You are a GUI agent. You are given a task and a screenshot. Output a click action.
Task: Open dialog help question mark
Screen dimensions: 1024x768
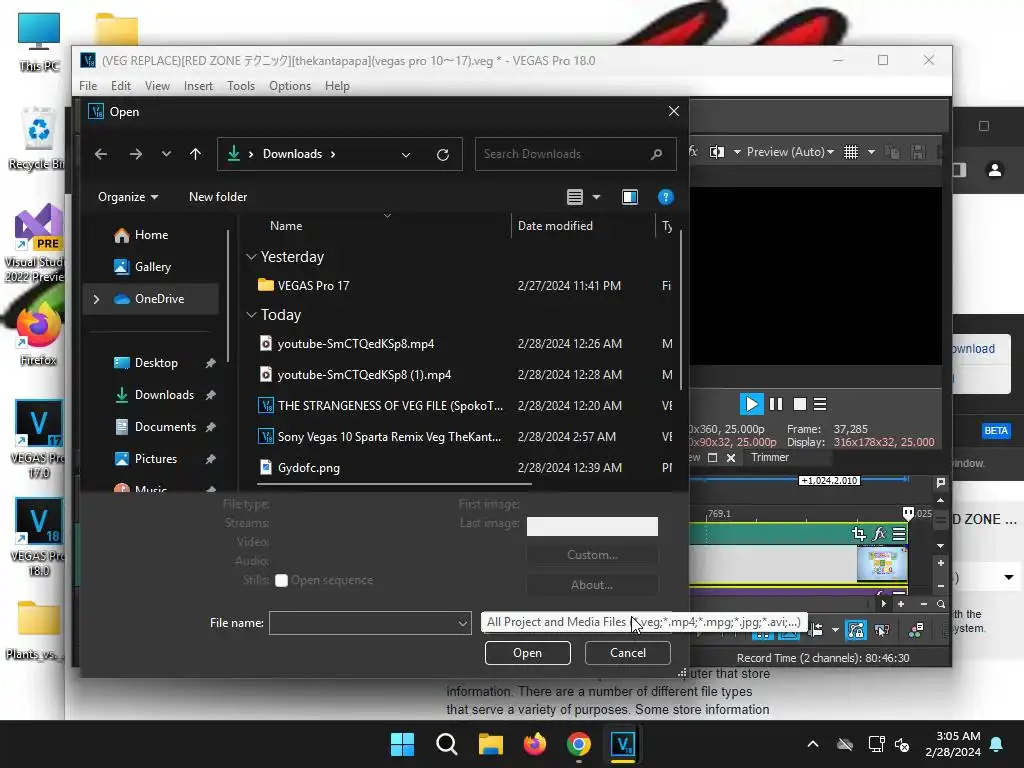(x=665, y=197)
